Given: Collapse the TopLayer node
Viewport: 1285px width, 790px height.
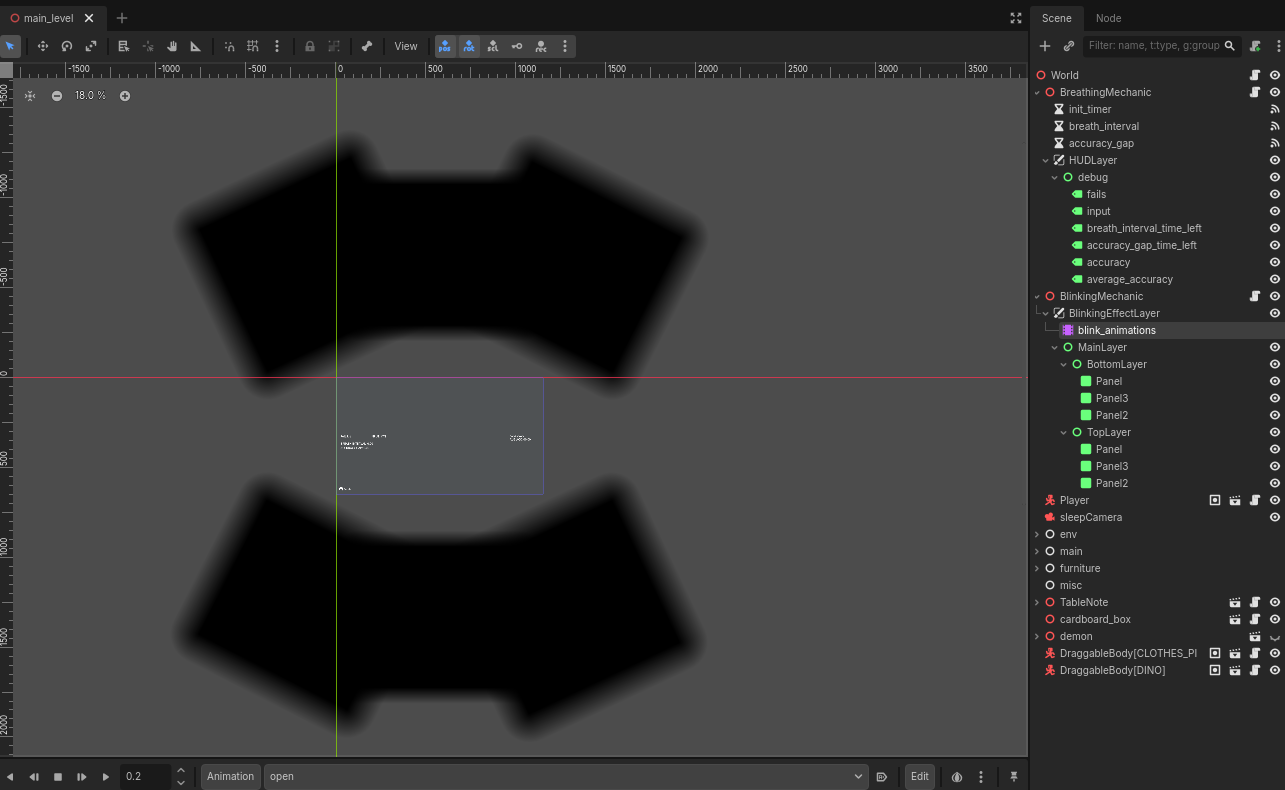Looking at the screenshot, I should click(1063, 432).
